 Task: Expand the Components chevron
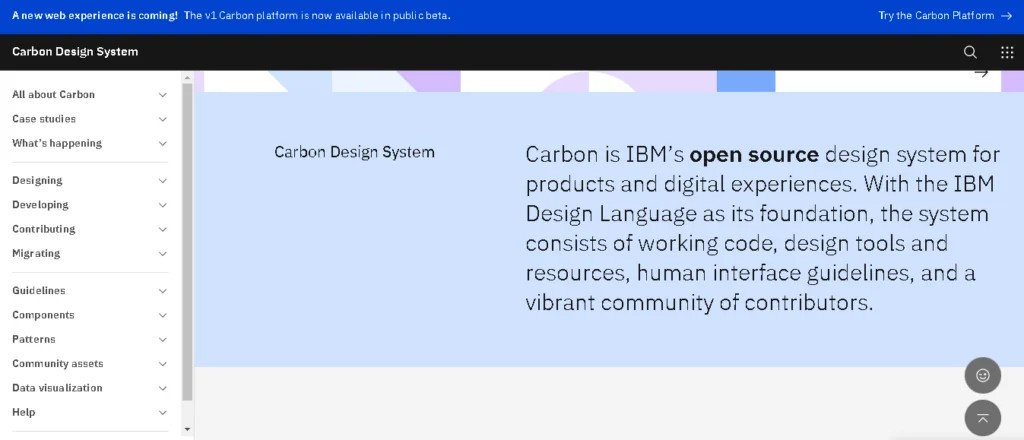tap(163, 315)
